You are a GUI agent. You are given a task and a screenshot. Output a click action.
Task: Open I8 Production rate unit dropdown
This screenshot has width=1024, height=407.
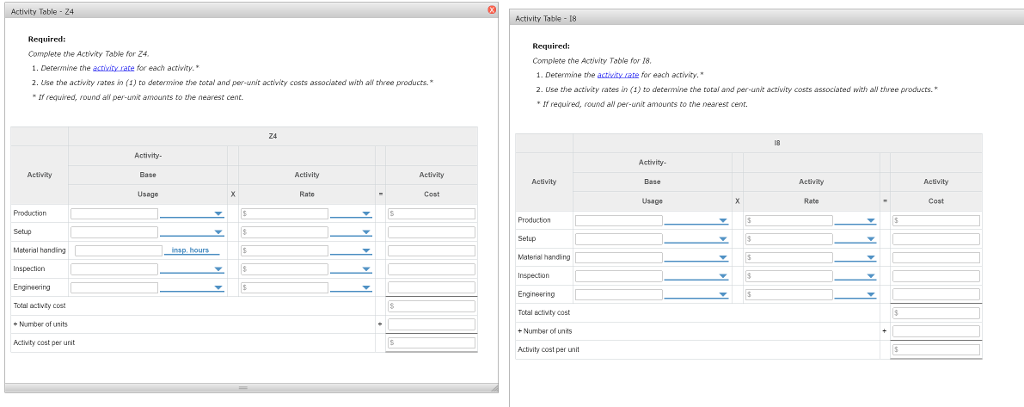855,221
